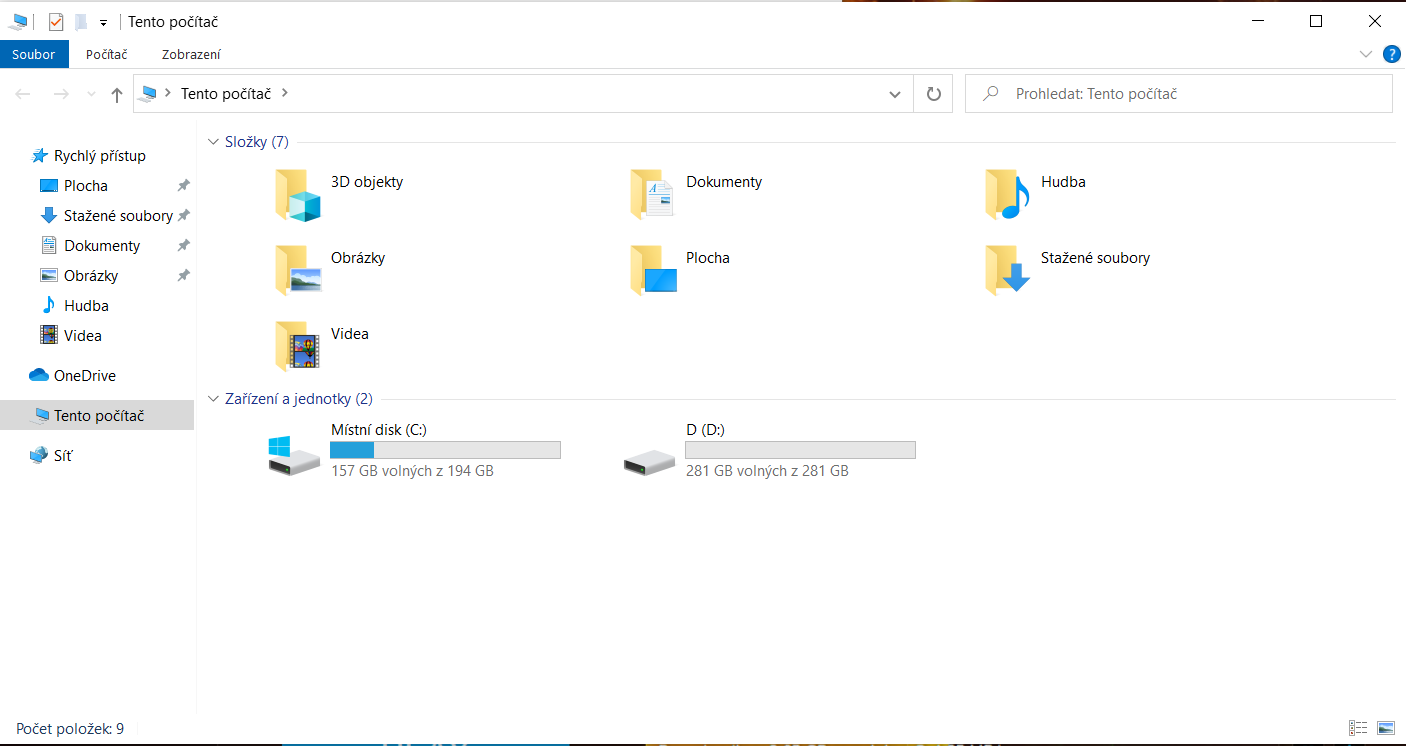Click the "3D objekty" folder name
The width and height of the screenshot is (1406, 746).
(x=367, y=182)
